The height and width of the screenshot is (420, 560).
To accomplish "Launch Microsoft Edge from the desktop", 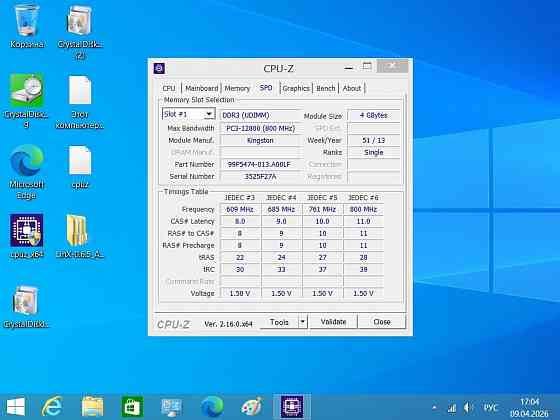I will (26, 171).
